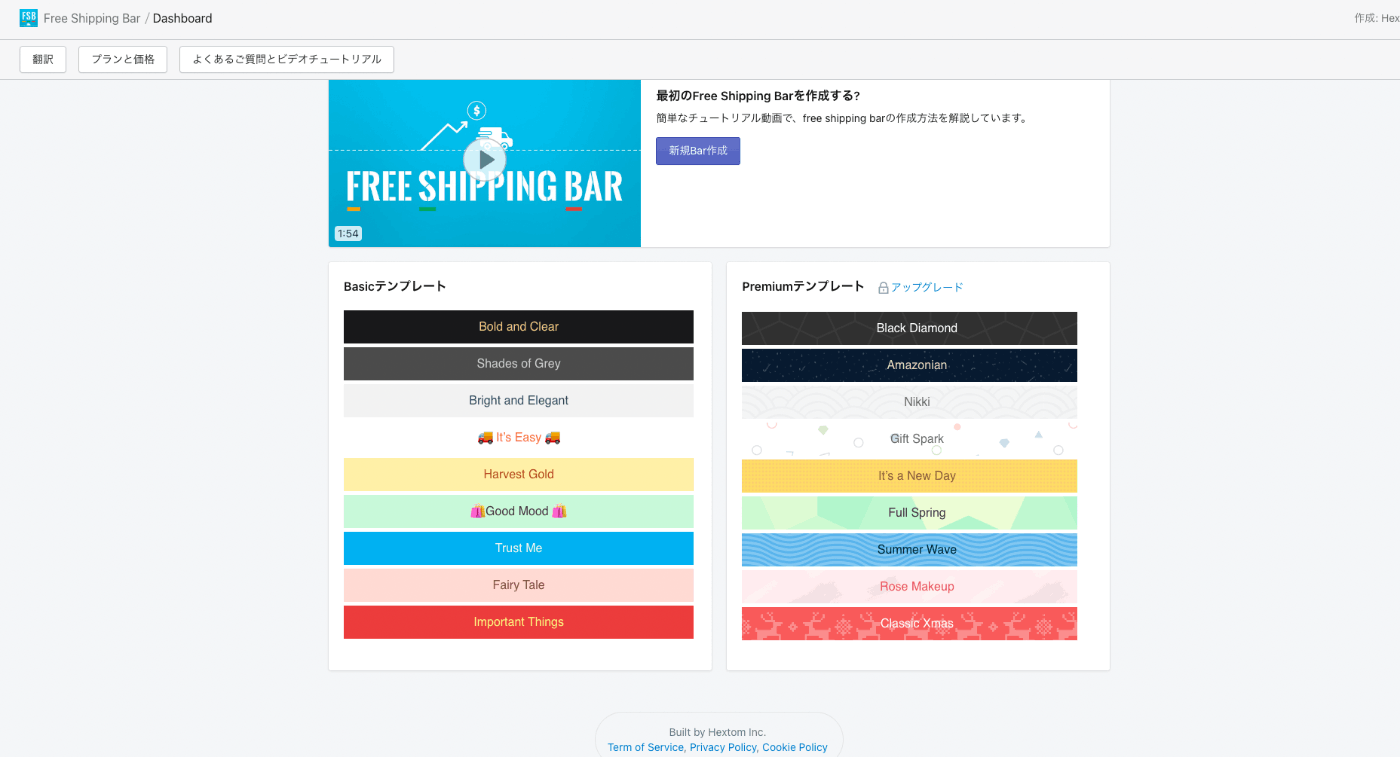Select the Dashboard breadcrumb
This screenshot has height=757, width=1400.
(x=182, y=18)
